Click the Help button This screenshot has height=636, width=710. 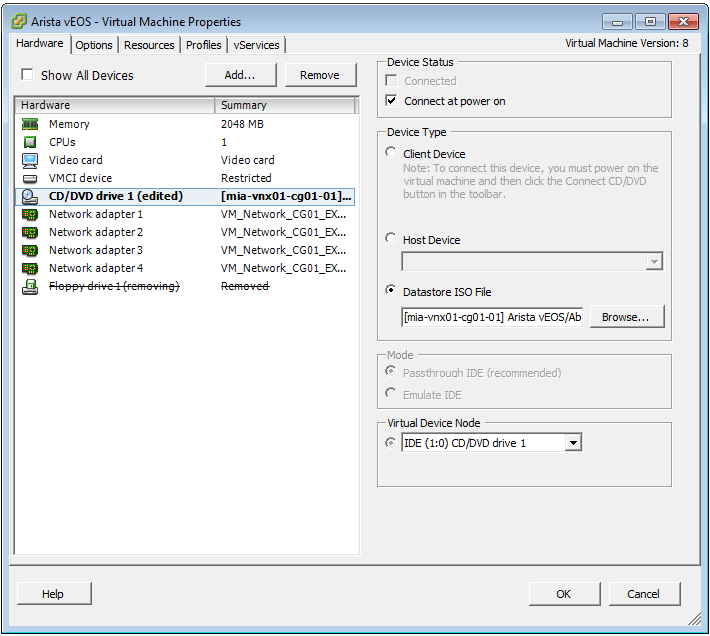(54, 594)
